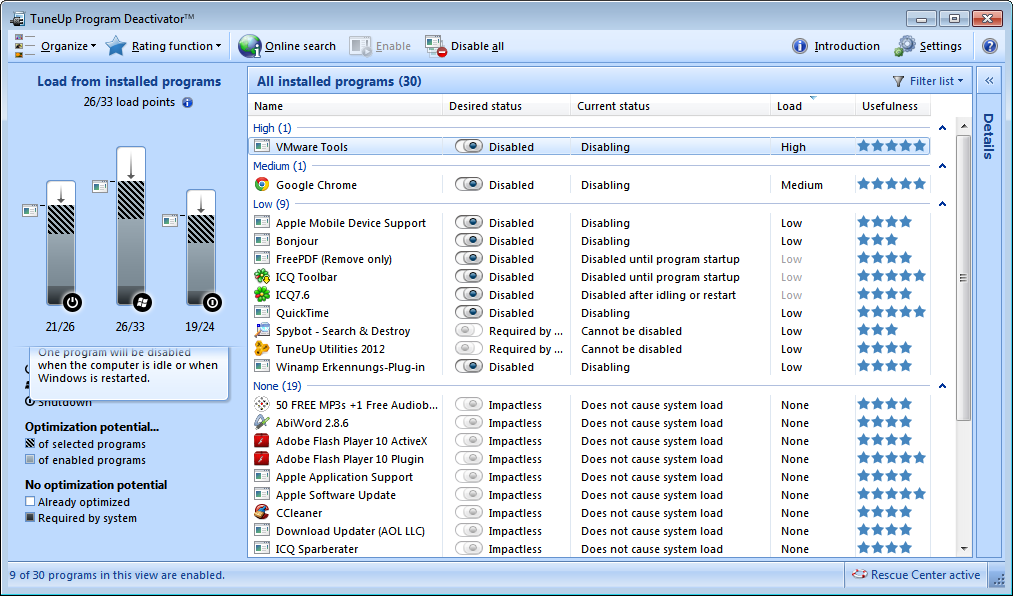The height and width of the screenshot is (596, 1013).
Task: Open the Filter list dropdown
Action: [x=928, y=81]
